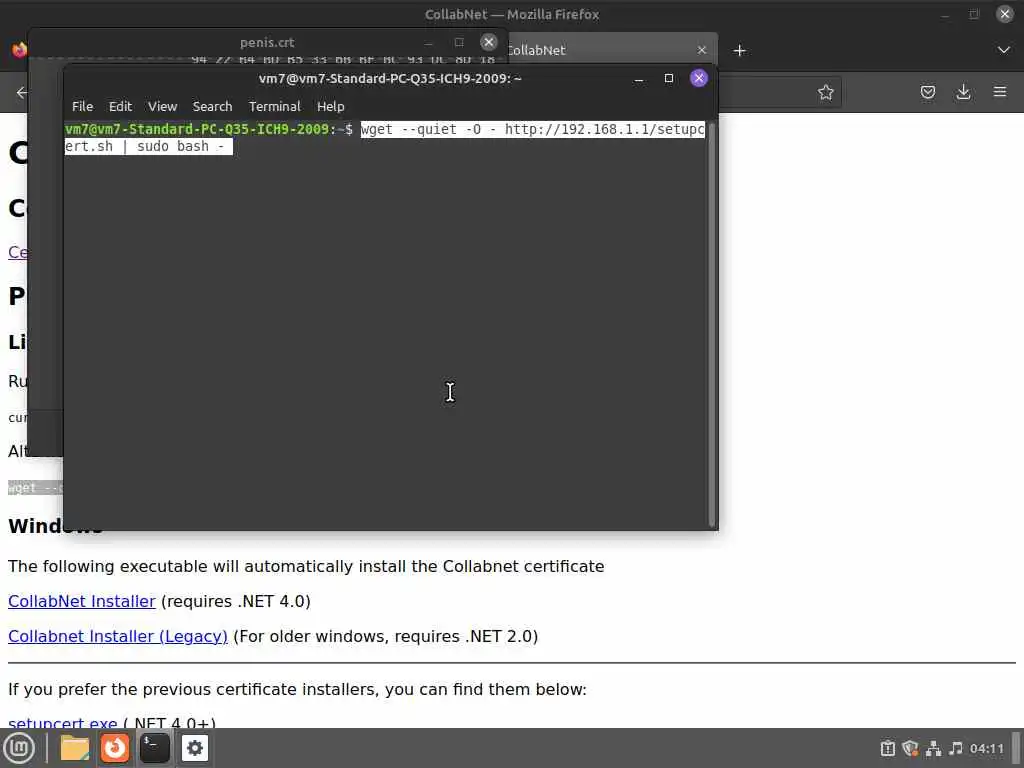Open Collabnet Installer (Legacy) link
Screen dimensions: 1024x768
118,637
